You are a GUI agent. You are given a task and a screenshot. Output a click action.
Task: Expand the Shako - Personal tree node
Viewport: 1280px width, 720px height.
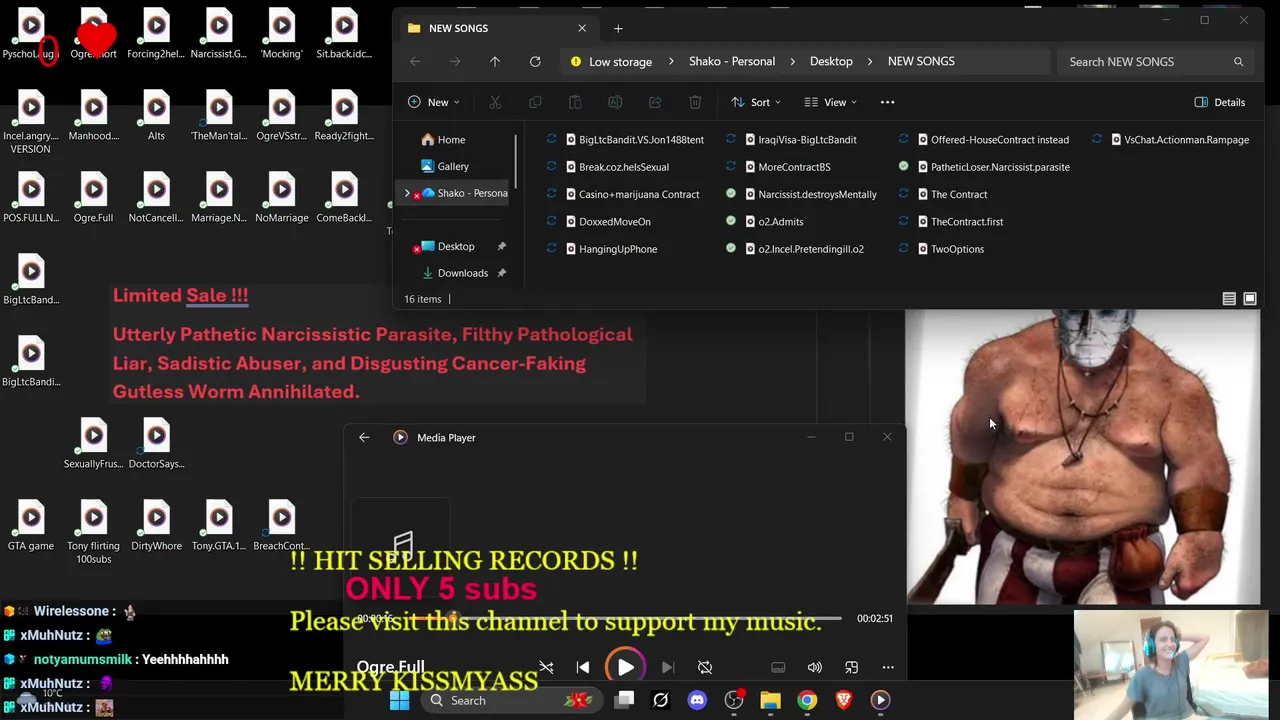coord(407,193)
